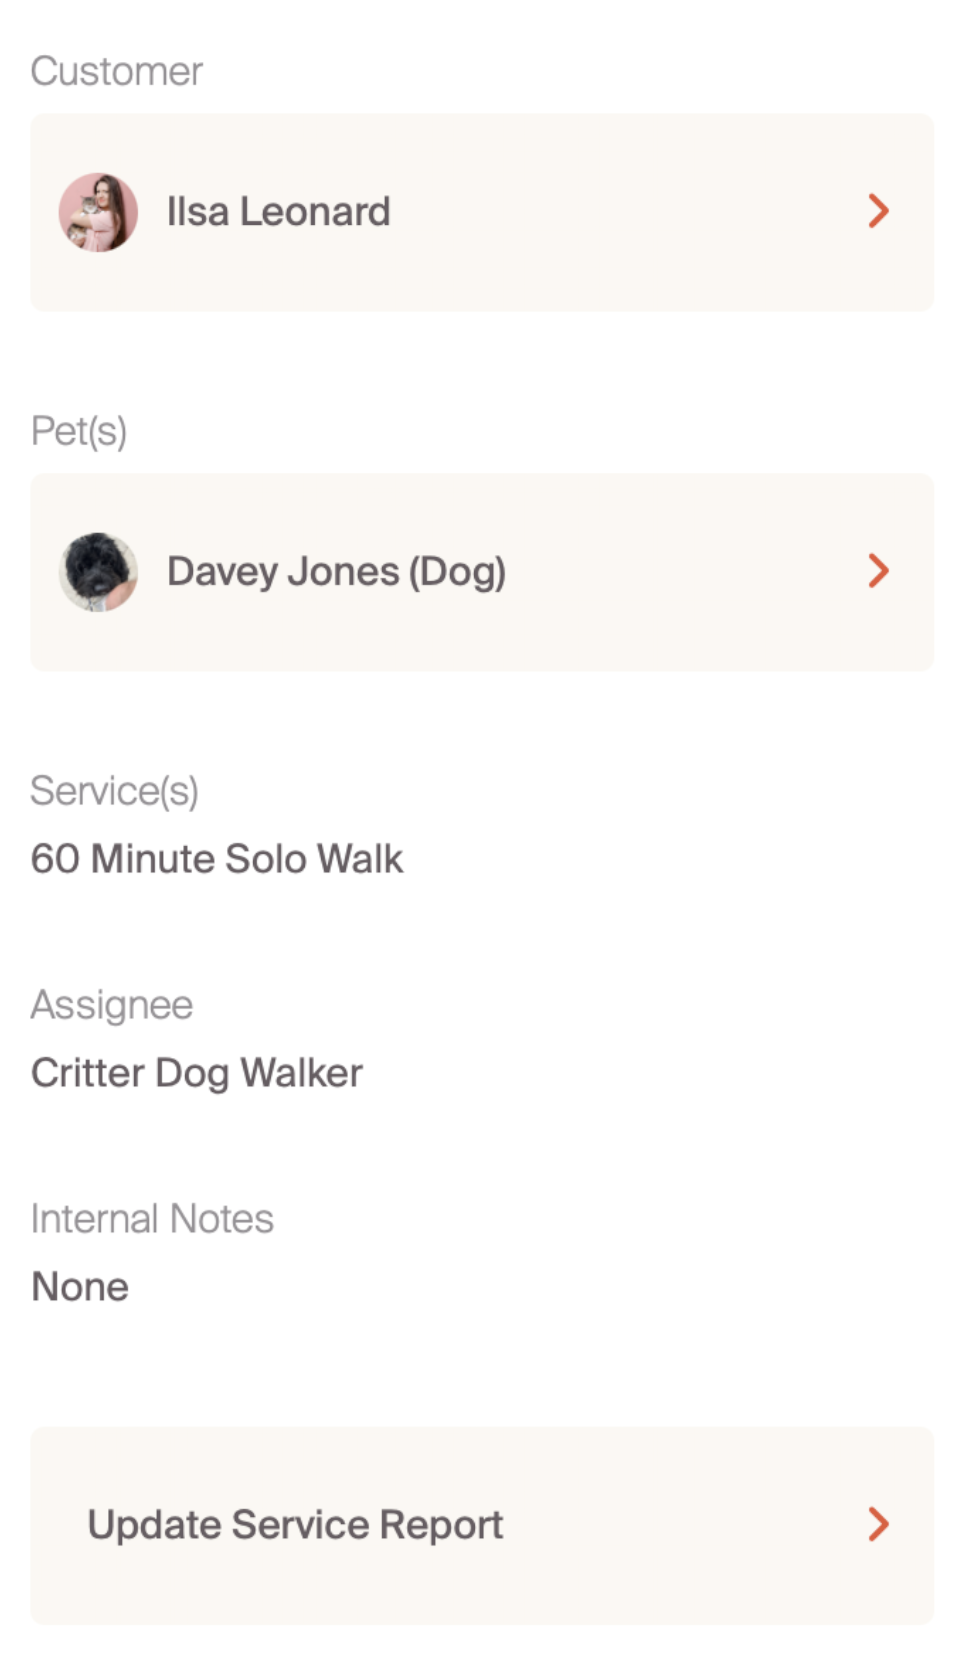Image resolution: width=972 pixels, height=1656 pixels.
Task: Click the Pet(s) section heading
Action: 79,431
